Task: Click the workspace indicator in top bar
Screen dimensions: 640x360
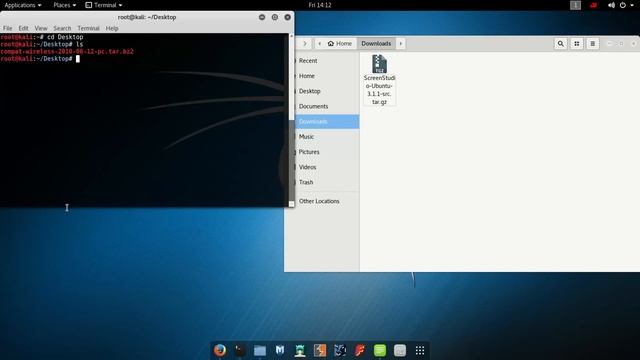Action: 576,5
